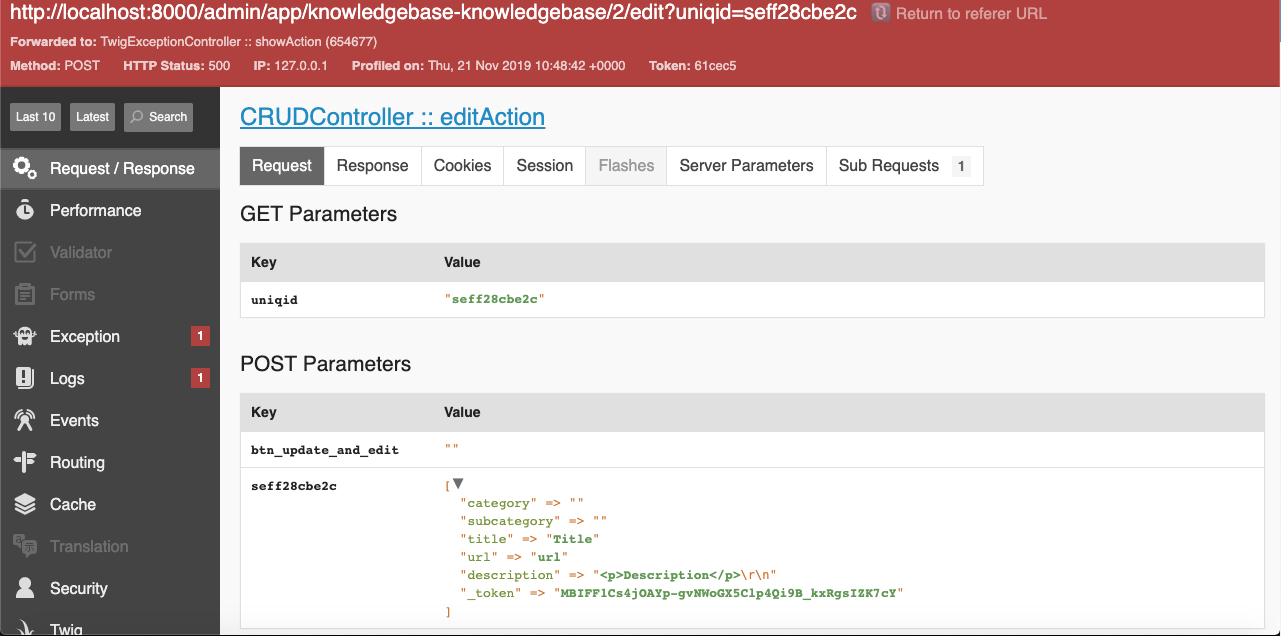Click the IP 127.0.0.1 text
The height and width of the screenshot is (636, 1281).
pyautogui.click(x=291, y=65)
